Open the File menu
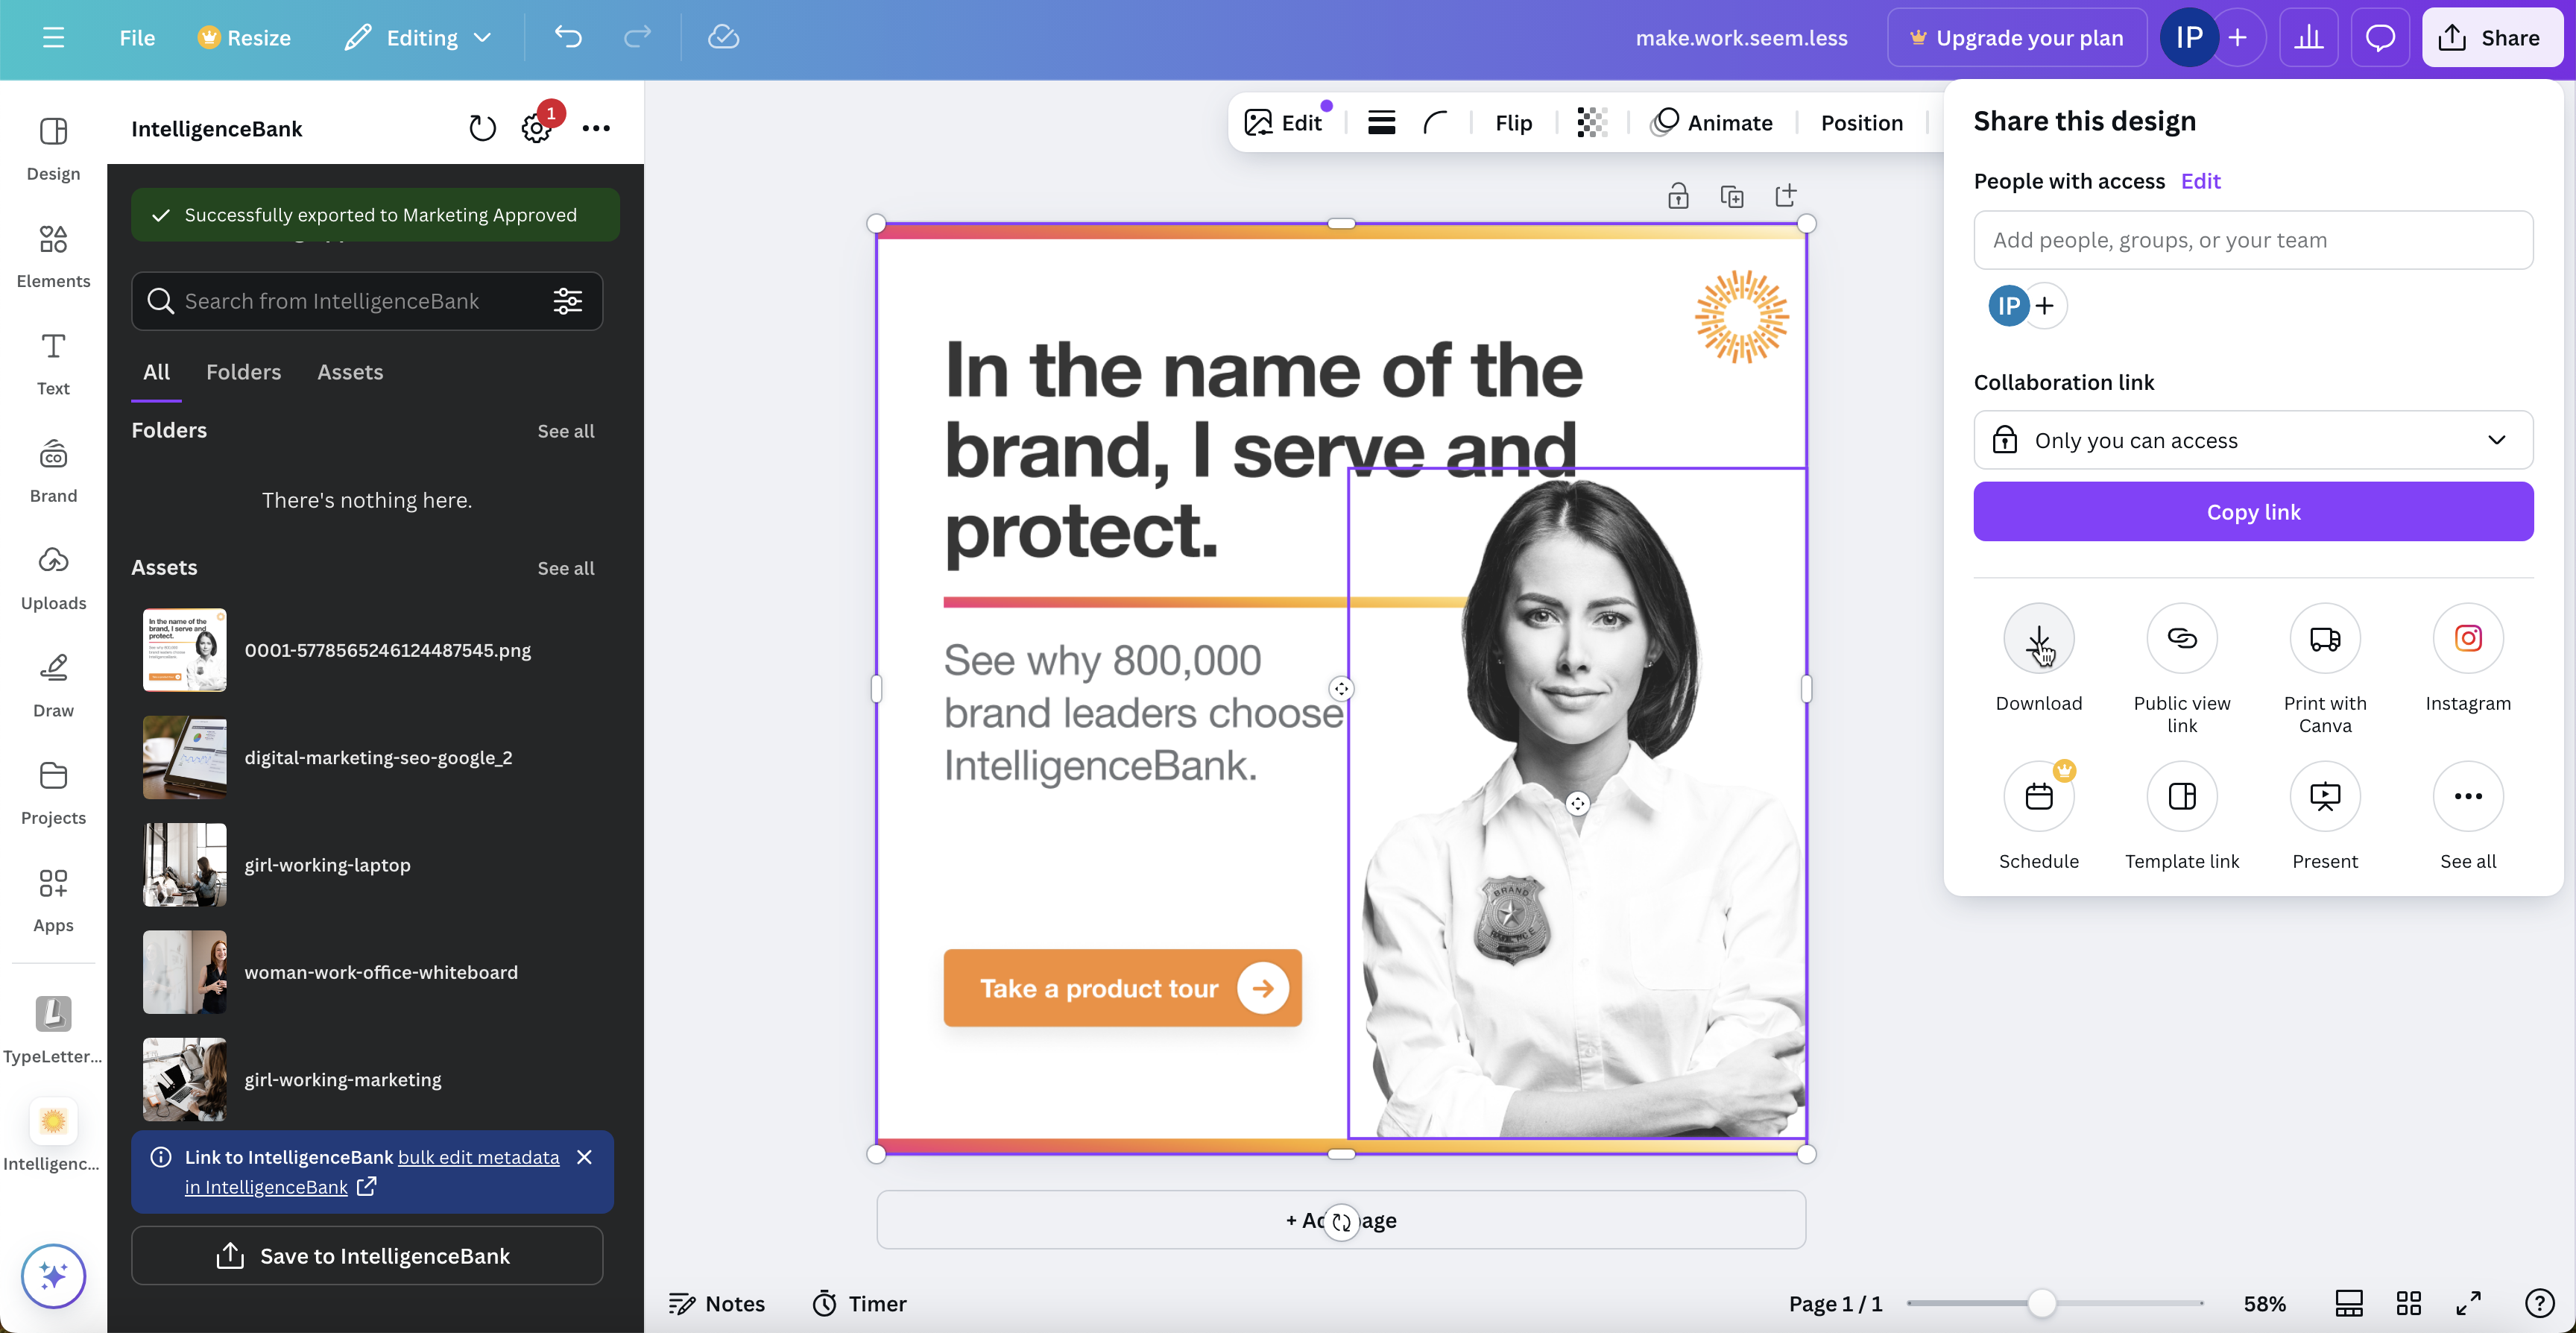This screenshot has width=2576, height=1333. click(137, 38)
